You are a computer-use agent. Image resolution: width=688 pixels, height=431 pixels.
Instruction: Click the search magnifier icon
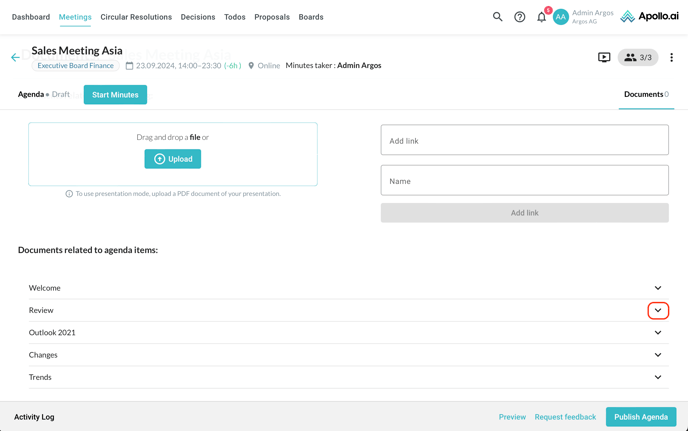tap(497, 17)
